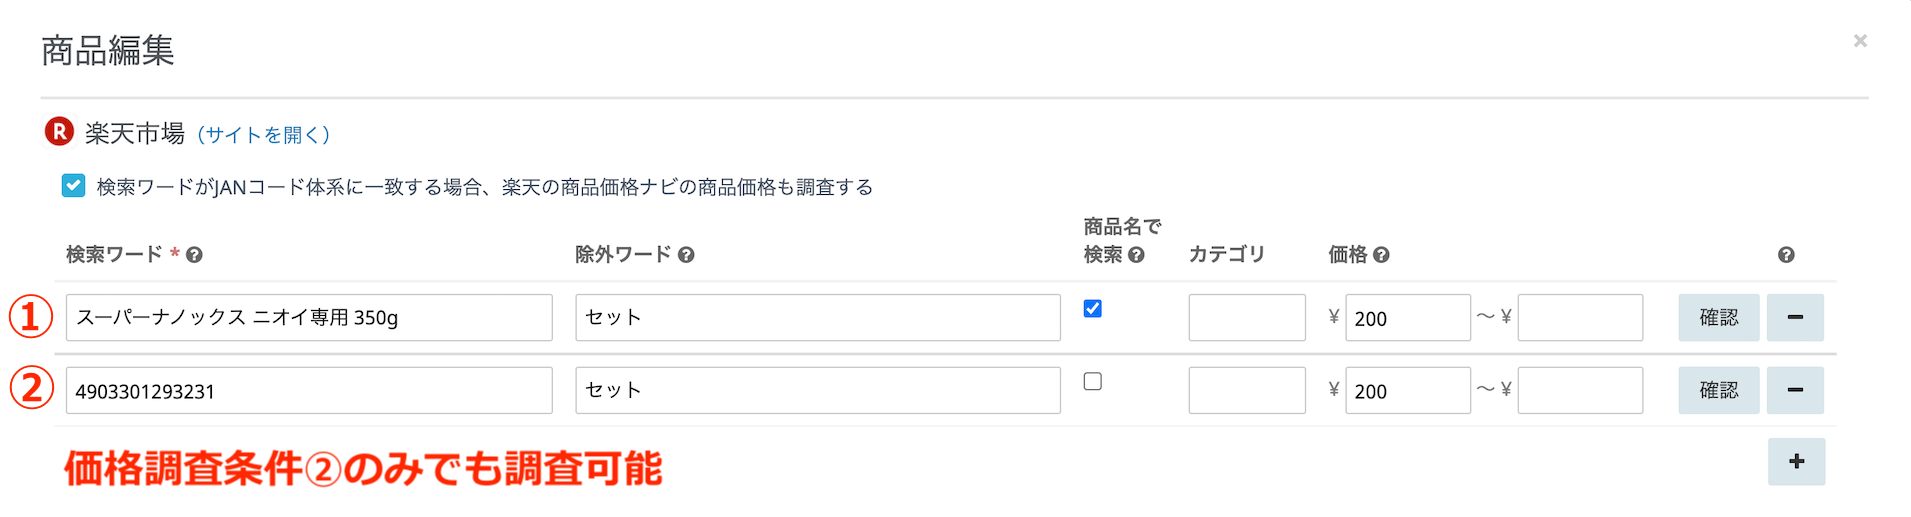1911x517 pixels.
Task: Click help icon next to 検索ワード label
Action: (195, 255)
